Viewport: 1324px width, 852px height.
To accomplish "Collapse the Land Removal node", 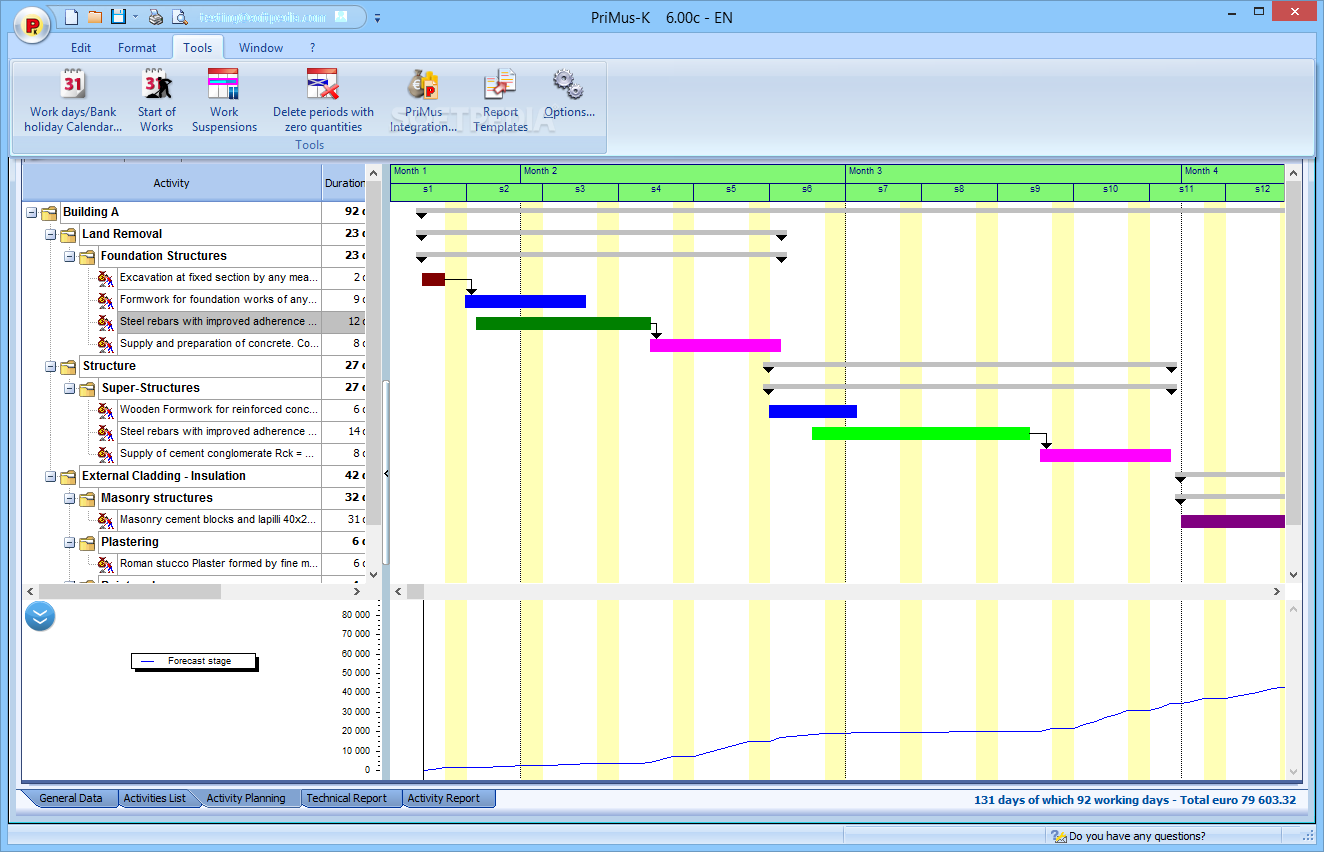I will click(51, 234).
